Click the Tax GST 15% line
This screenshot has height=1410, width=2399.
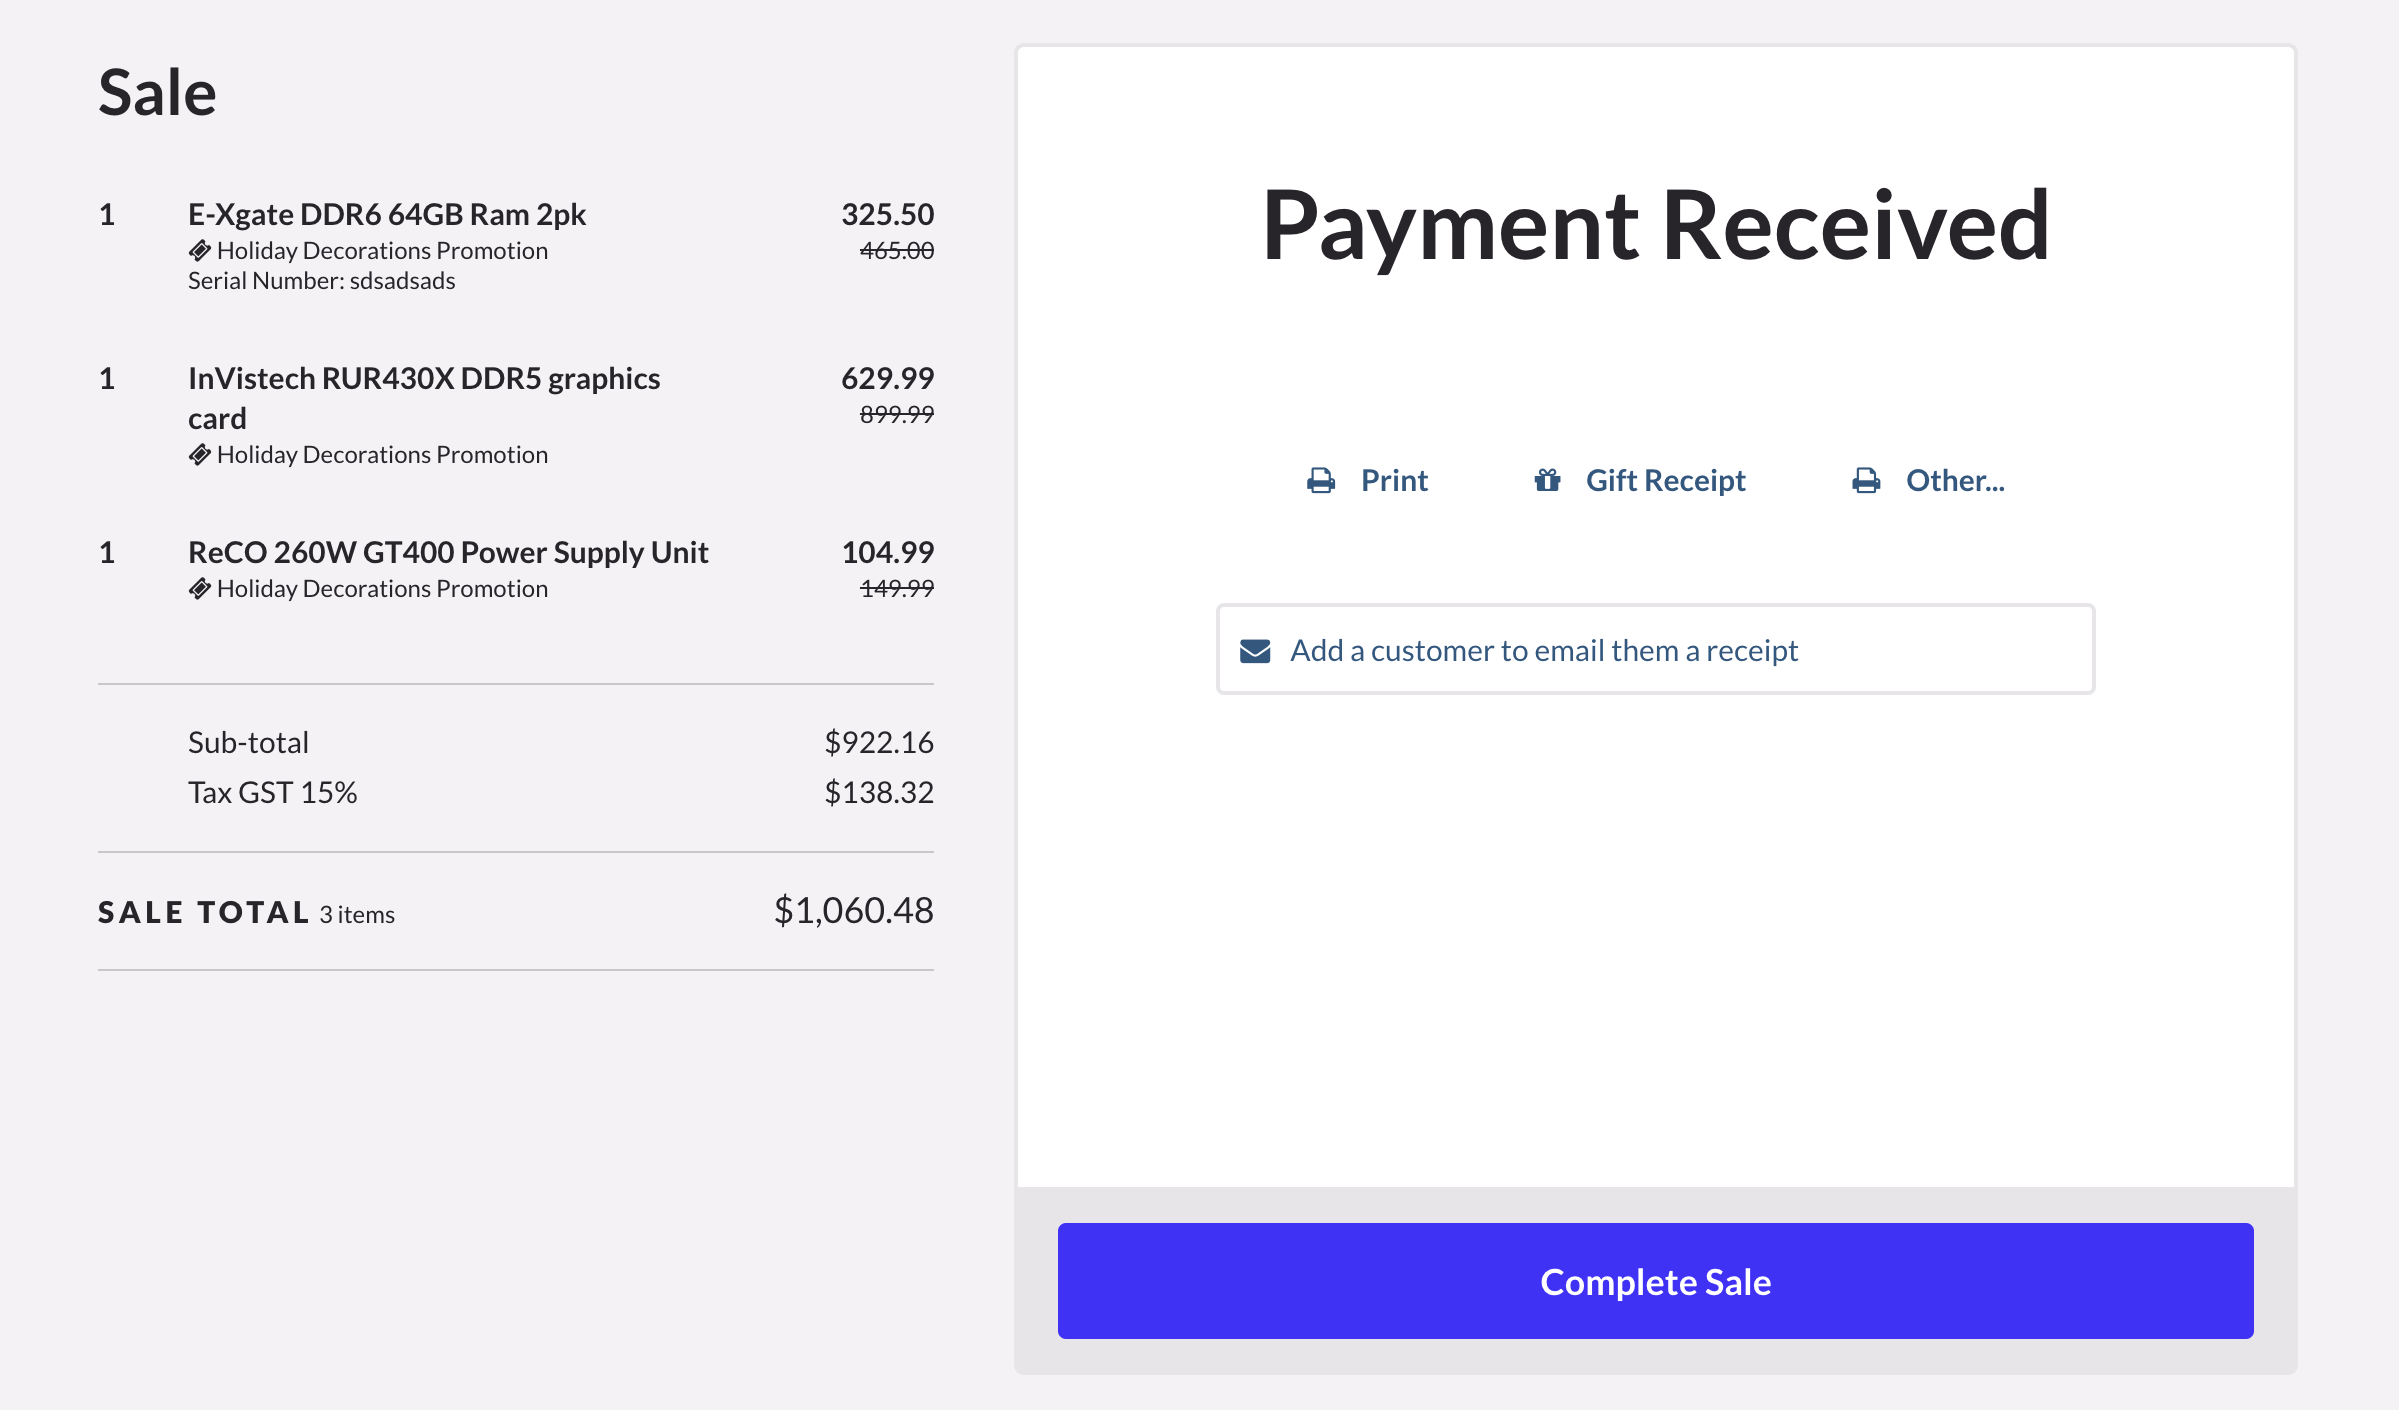coord(272,792)
